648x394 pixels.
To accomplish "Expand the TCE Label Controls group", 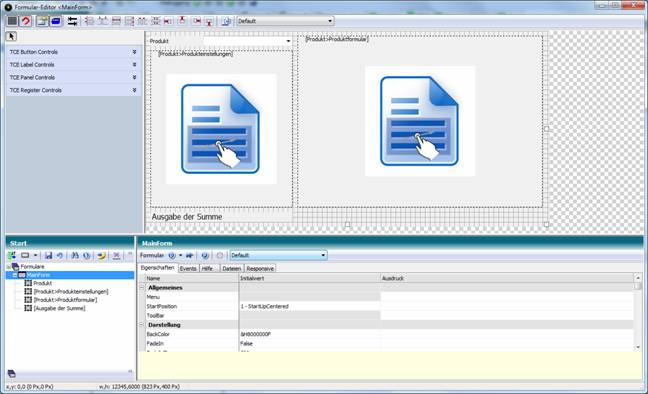I will coord(134,64).
